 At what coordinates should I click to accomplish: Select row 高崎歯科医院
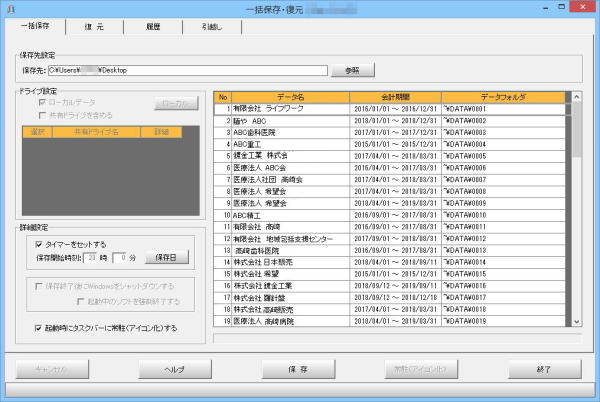pos(390,251)
